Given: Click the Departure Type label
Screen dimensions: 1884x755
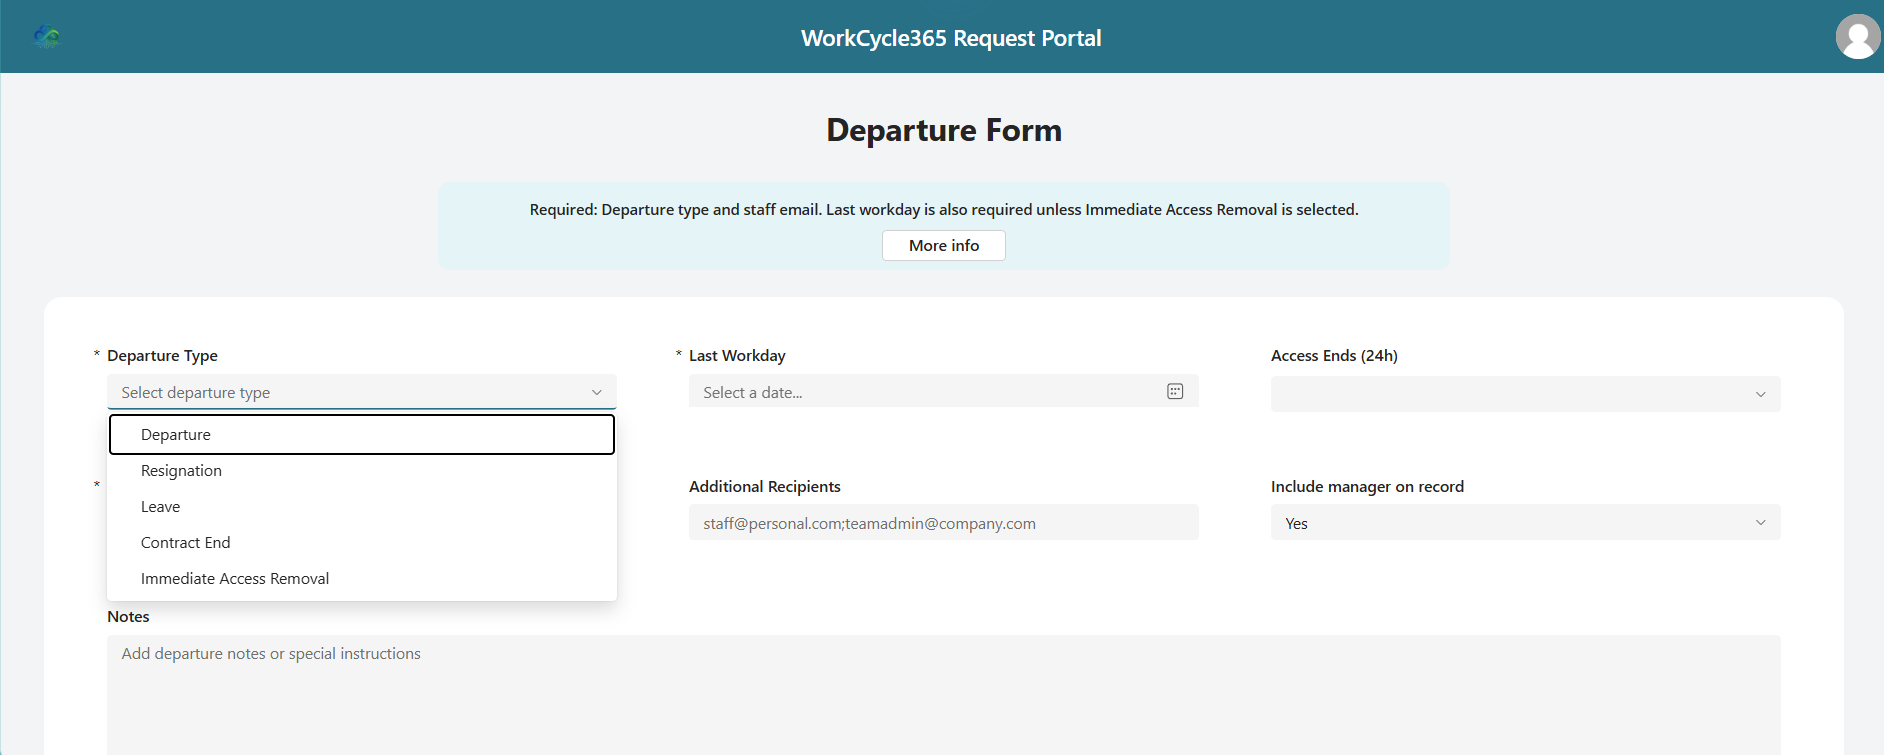Looking at the screenshot, I should point(162,356).
